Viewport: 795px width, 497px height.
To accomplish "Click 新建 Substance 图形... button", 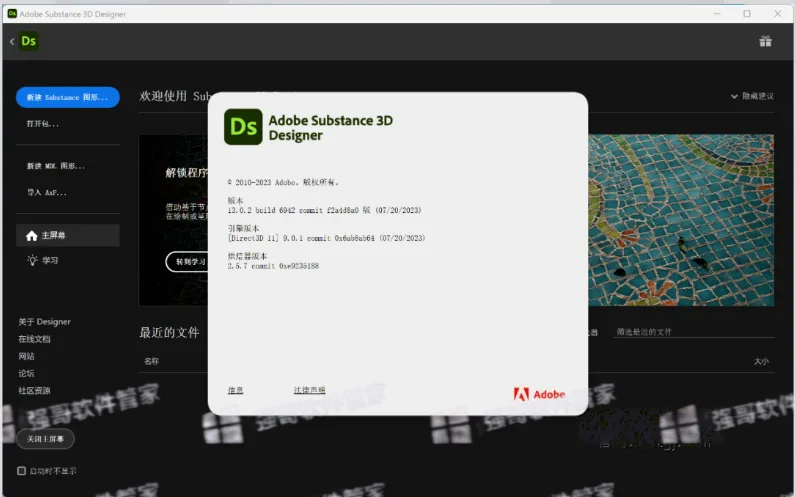I will (68, 97).
